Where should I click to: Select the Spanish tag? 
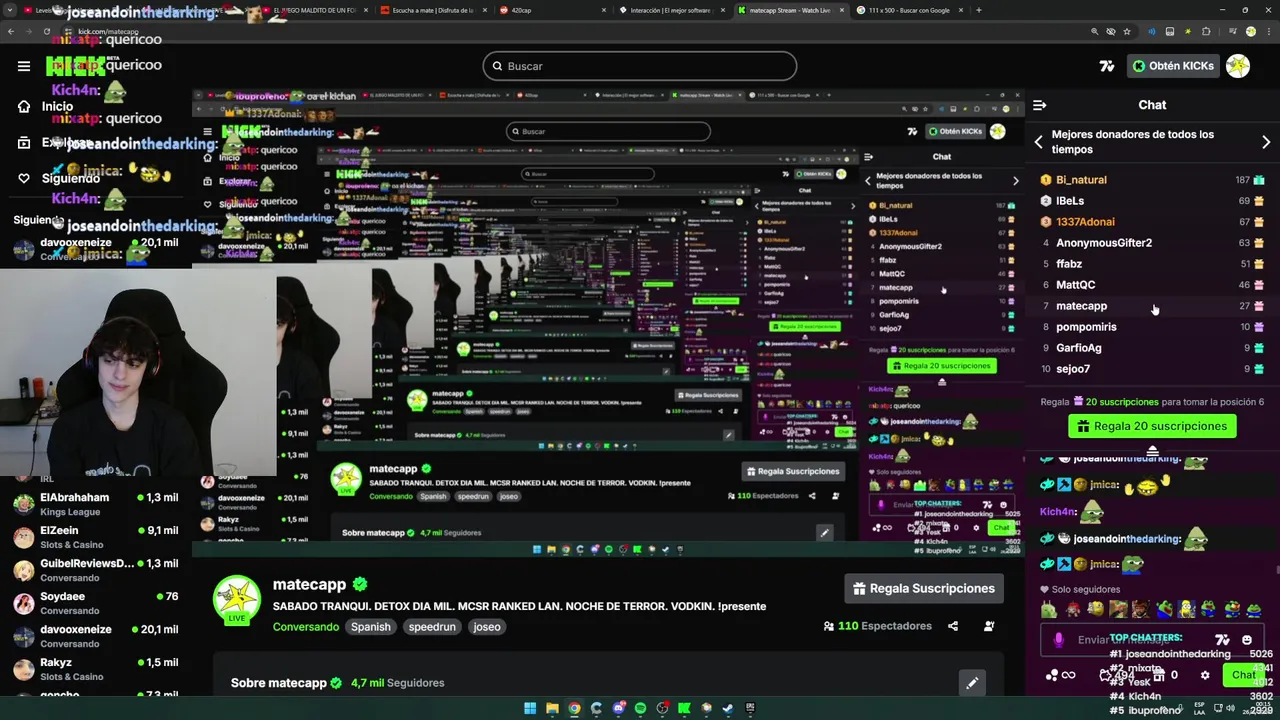coord(370,627)
